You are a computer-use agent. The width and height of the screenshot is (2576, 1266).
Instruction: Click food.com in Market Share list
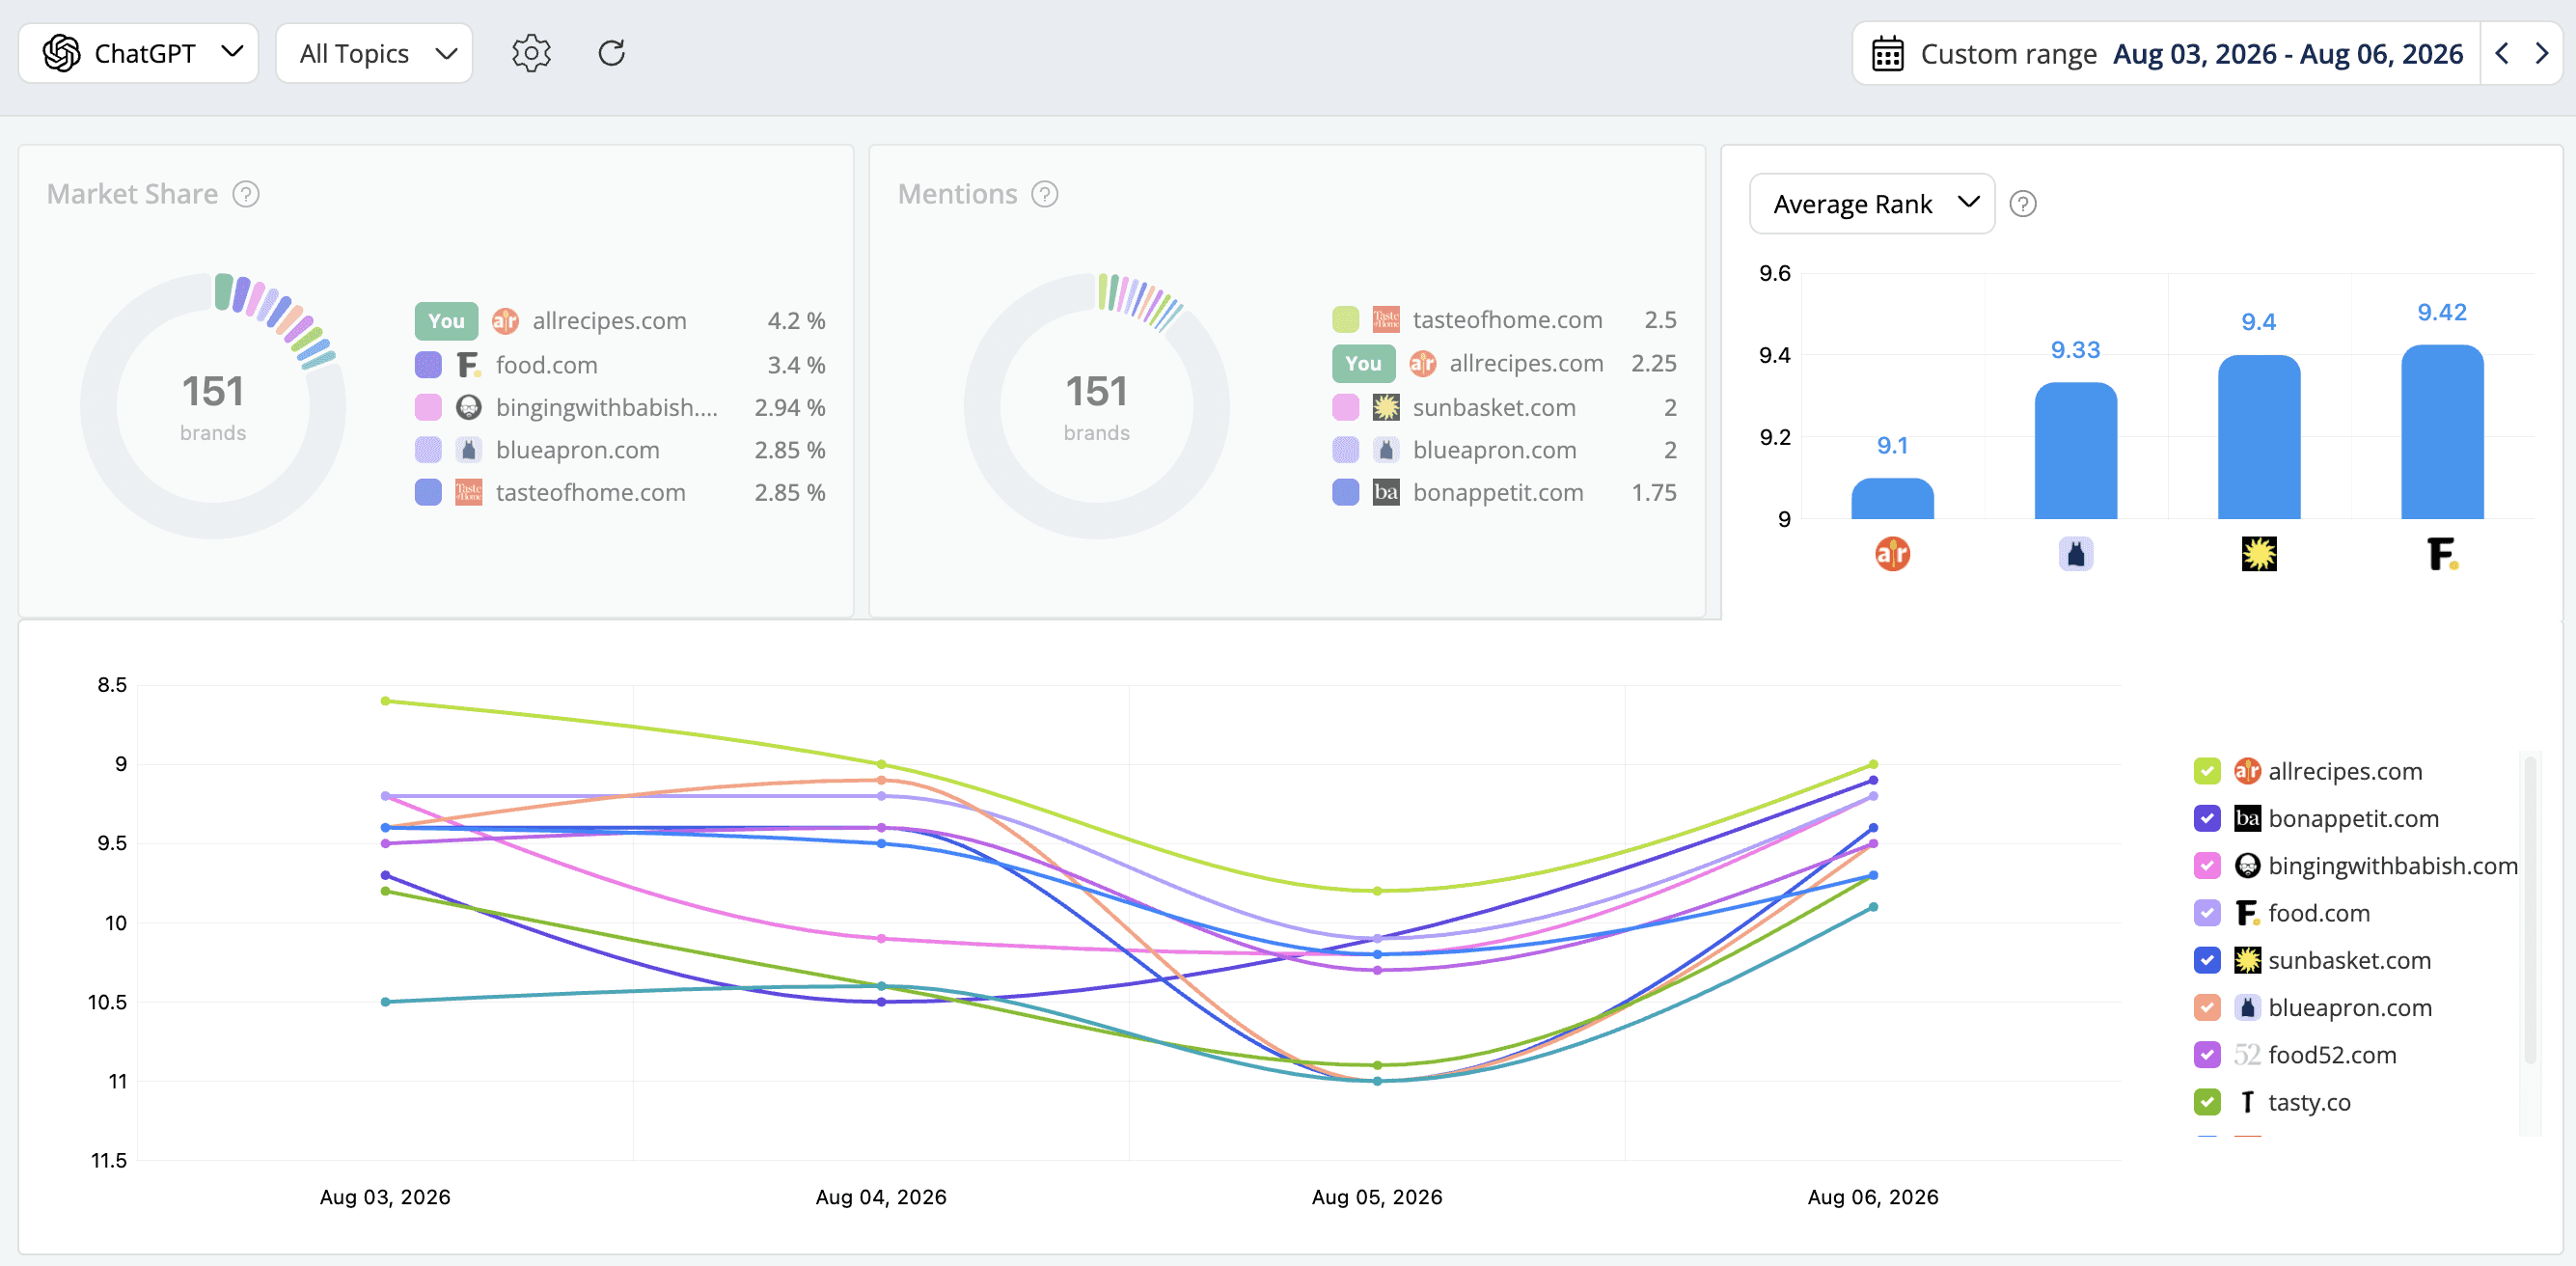(547, 365)
